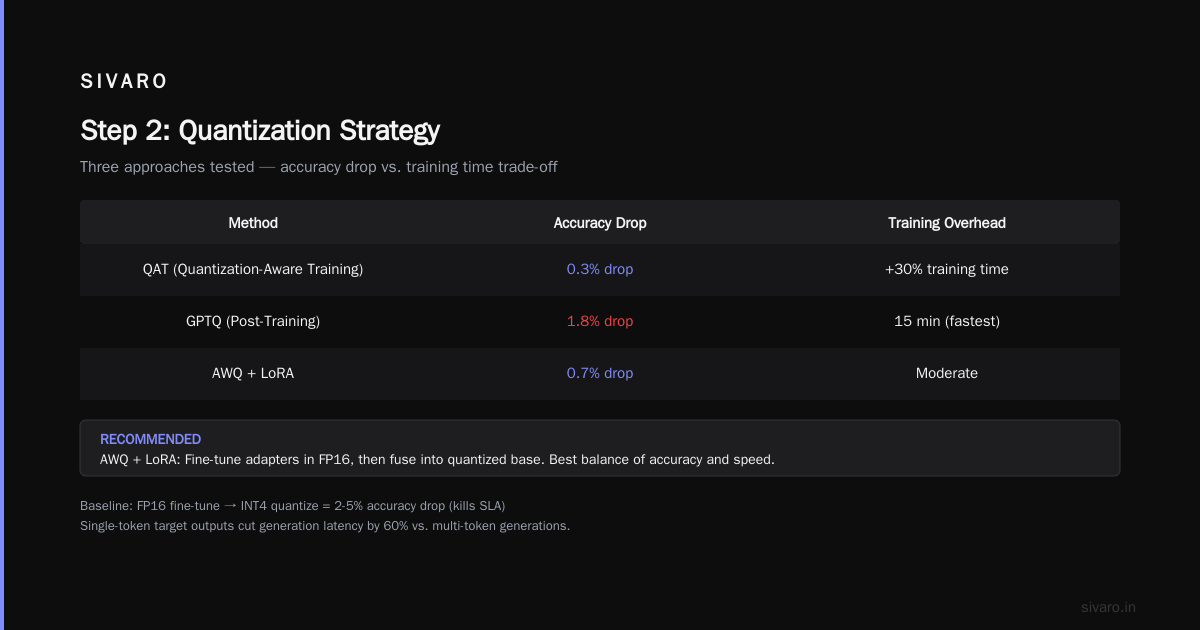1200x630 pixels.
Task: Click the Baseline FP16 fine-tune footnote
Action: click(x=299, y=506)
